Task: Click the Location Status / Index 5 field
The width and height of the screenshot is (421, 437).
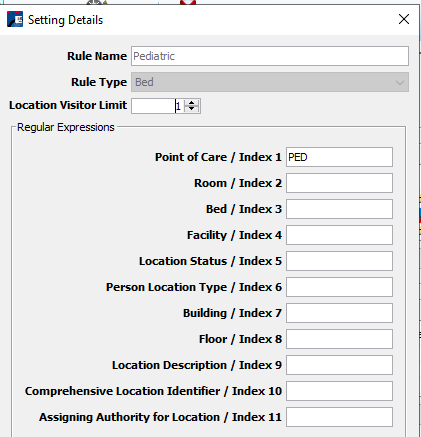Action: [339, 261]
